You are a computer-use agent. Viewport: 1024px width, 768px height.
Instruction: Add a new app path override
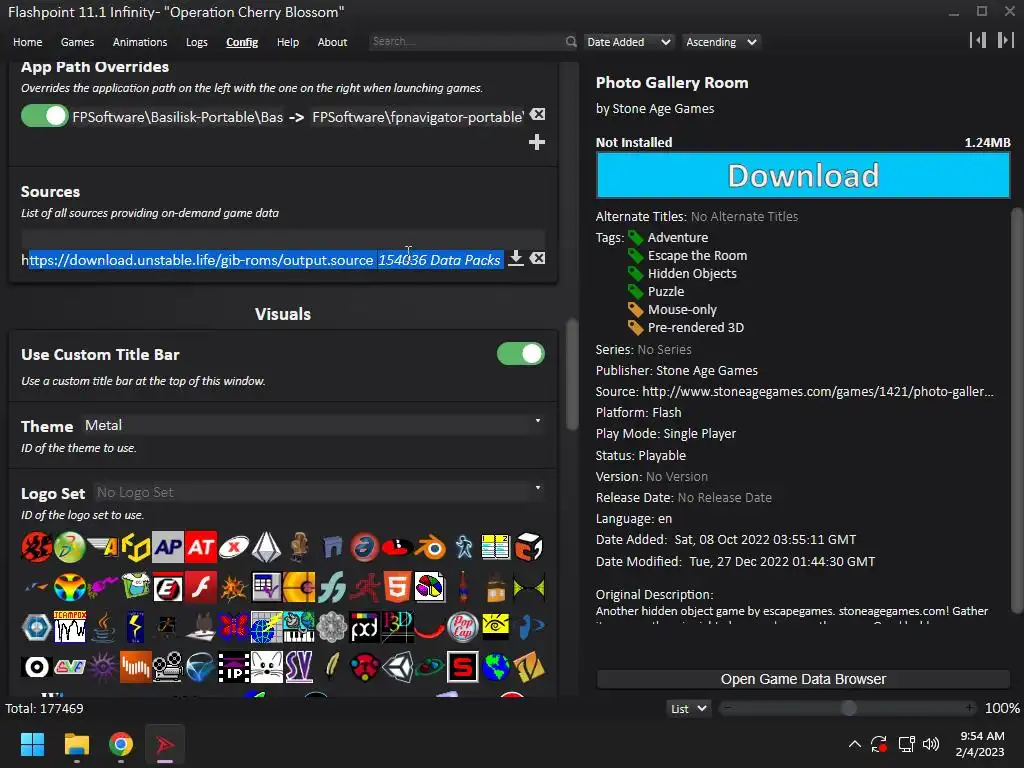pos(537,142)
